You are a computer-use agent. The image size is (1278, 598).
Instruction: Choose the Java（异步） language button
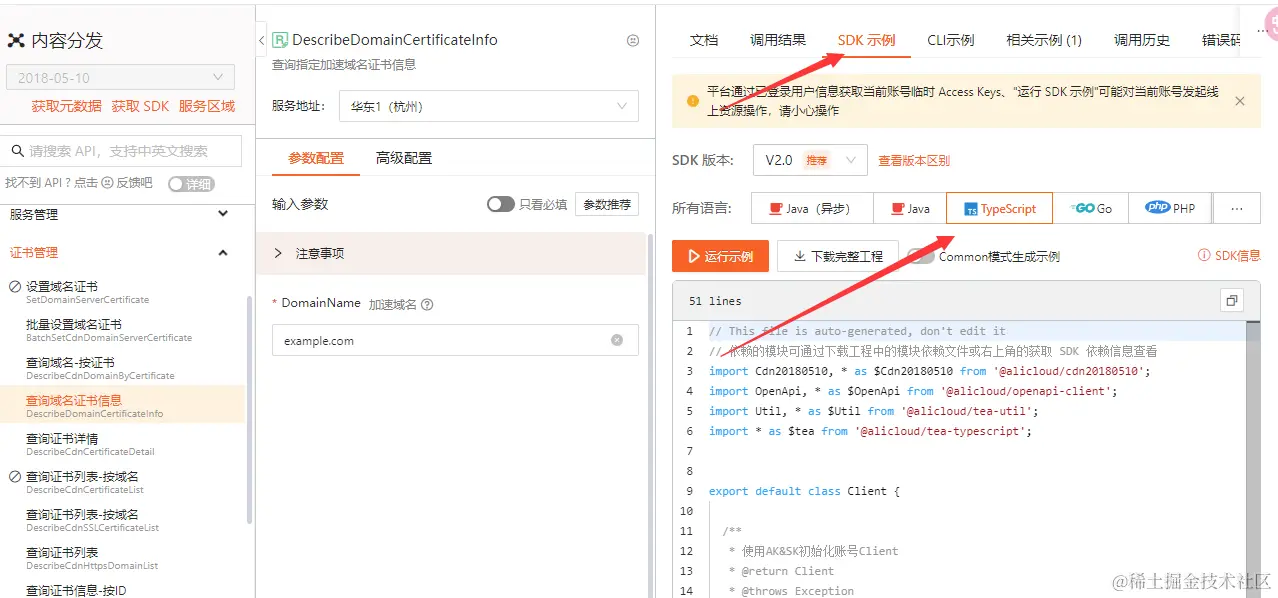point(812,208)
